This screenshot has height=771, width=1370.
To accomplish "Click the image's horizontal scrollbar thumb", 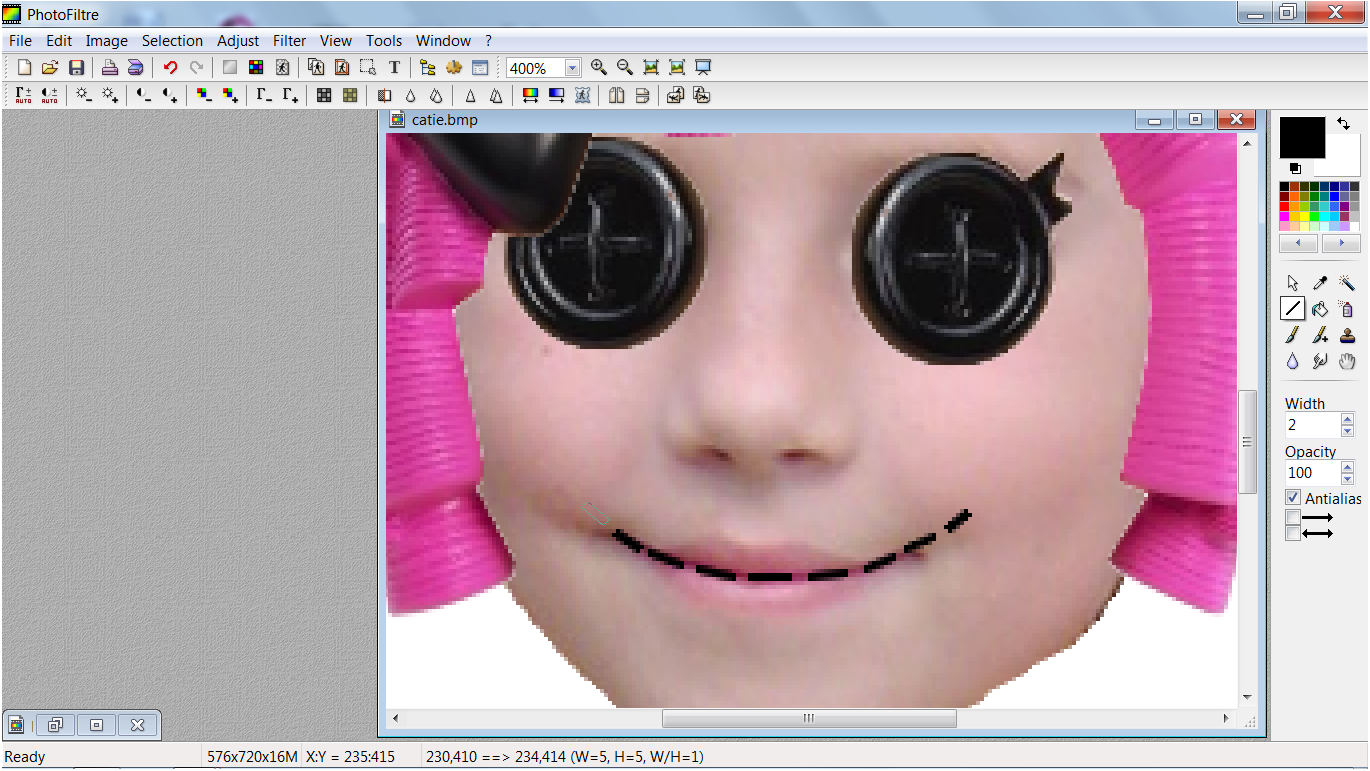I will (809, 718).
